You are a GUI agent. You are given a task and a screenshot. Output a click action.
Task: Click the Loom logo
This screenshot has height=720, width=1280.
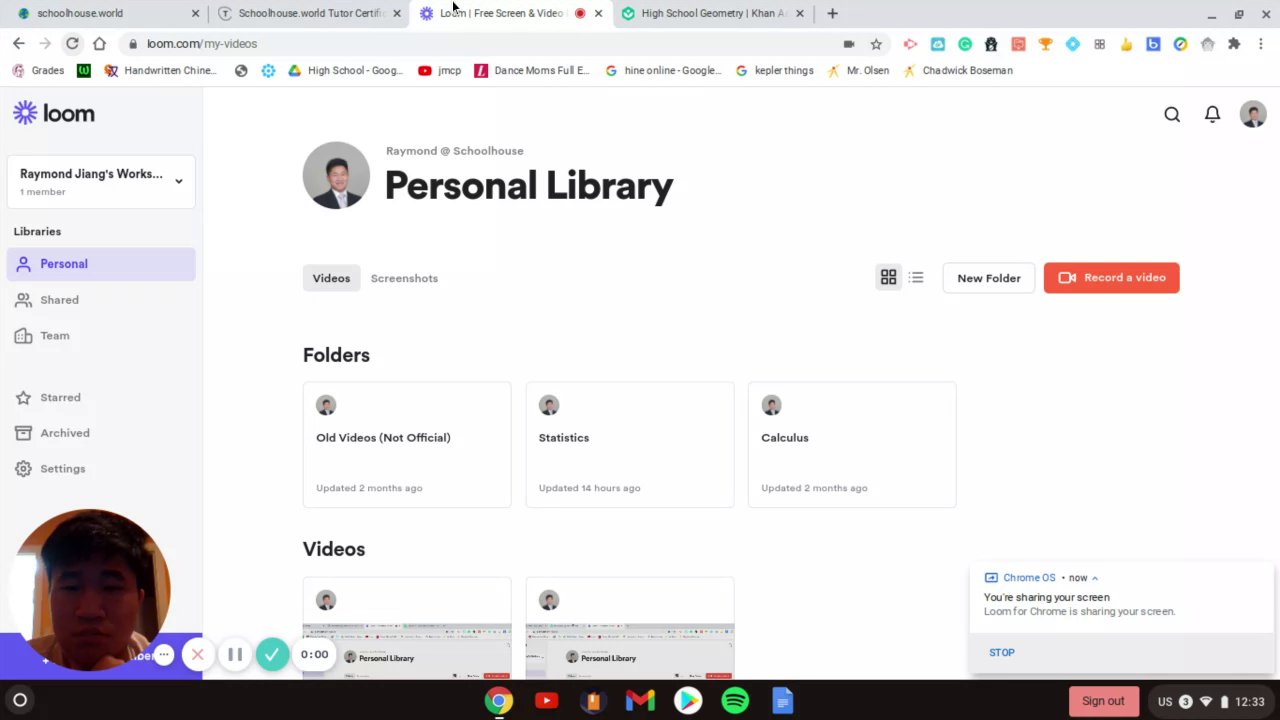(54, 113)
